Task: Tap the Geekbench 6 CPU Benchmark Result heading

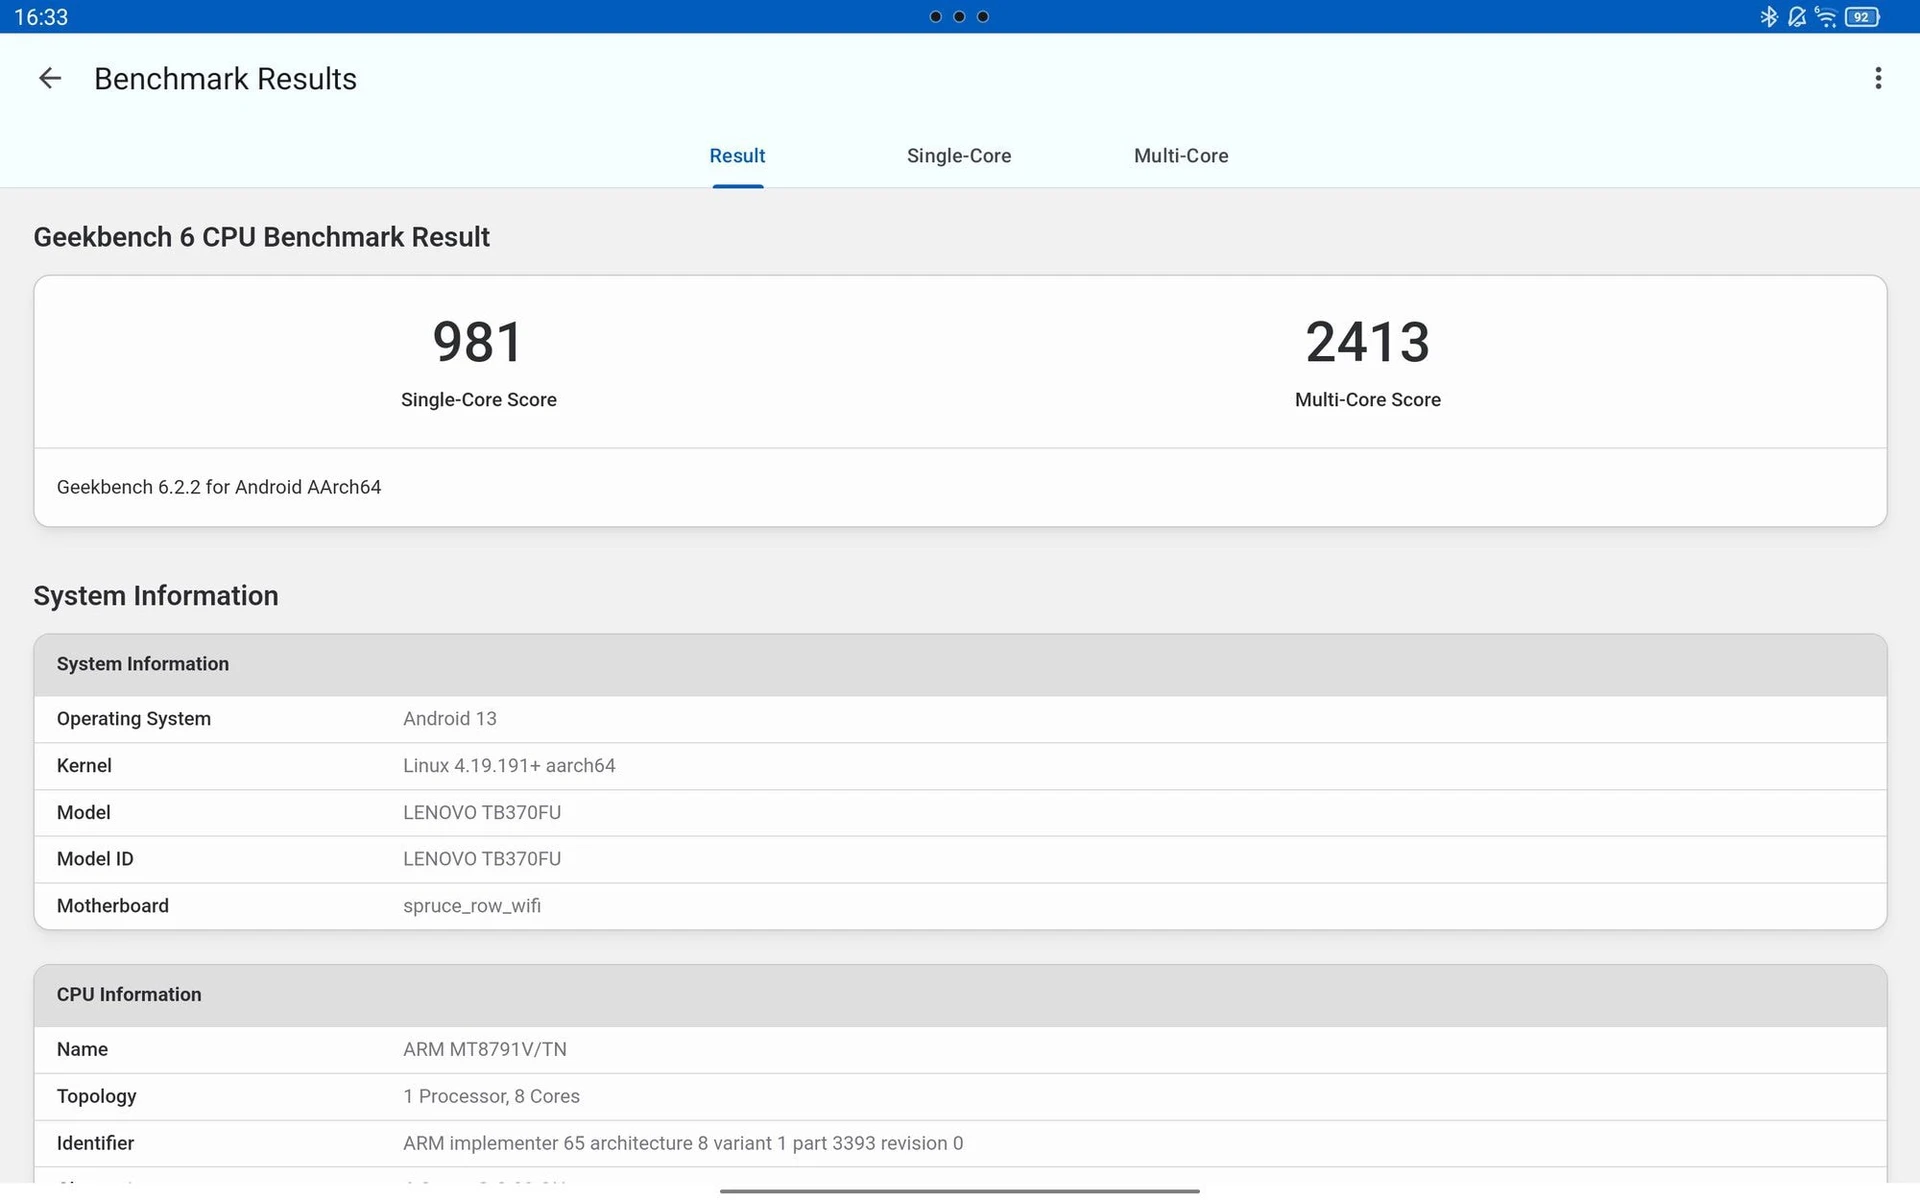Action: (261, 237)
